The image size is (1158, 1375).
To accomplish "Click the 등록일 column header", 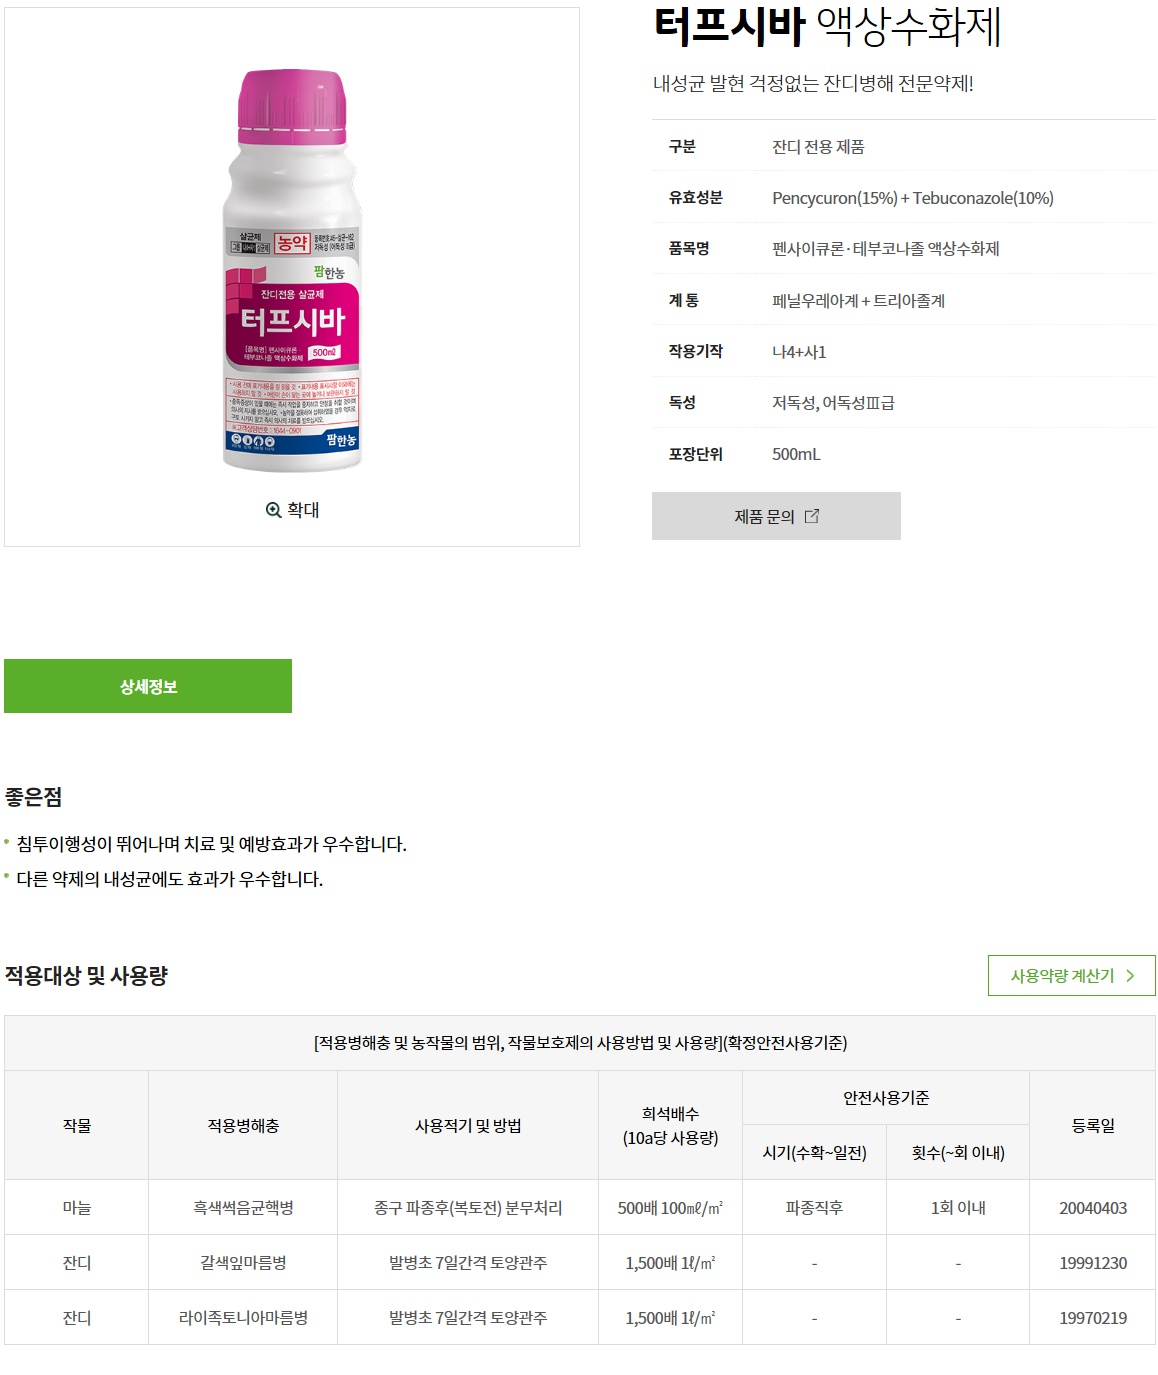I will [1093, 1126].
